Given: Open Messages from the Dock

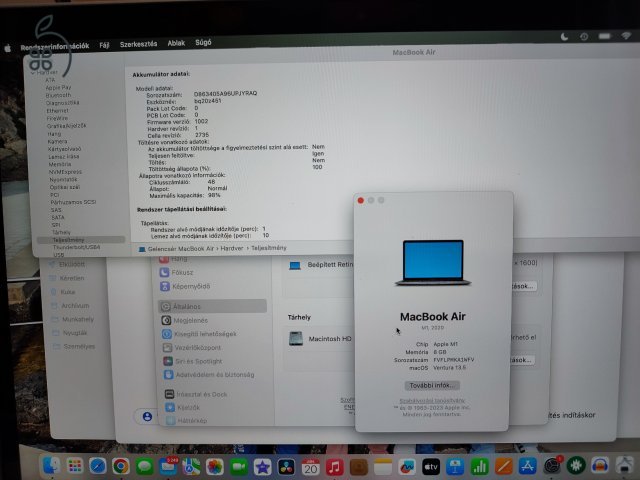Looking at the screenshot, I should tap(144, 466).
